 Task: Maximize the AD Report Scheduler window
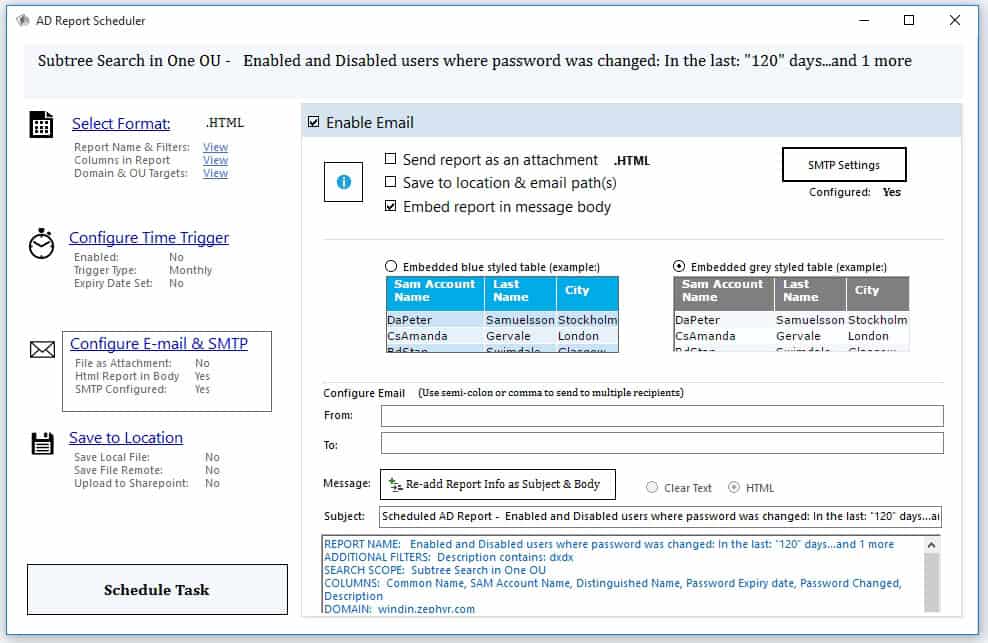click(x=909, y=20)
